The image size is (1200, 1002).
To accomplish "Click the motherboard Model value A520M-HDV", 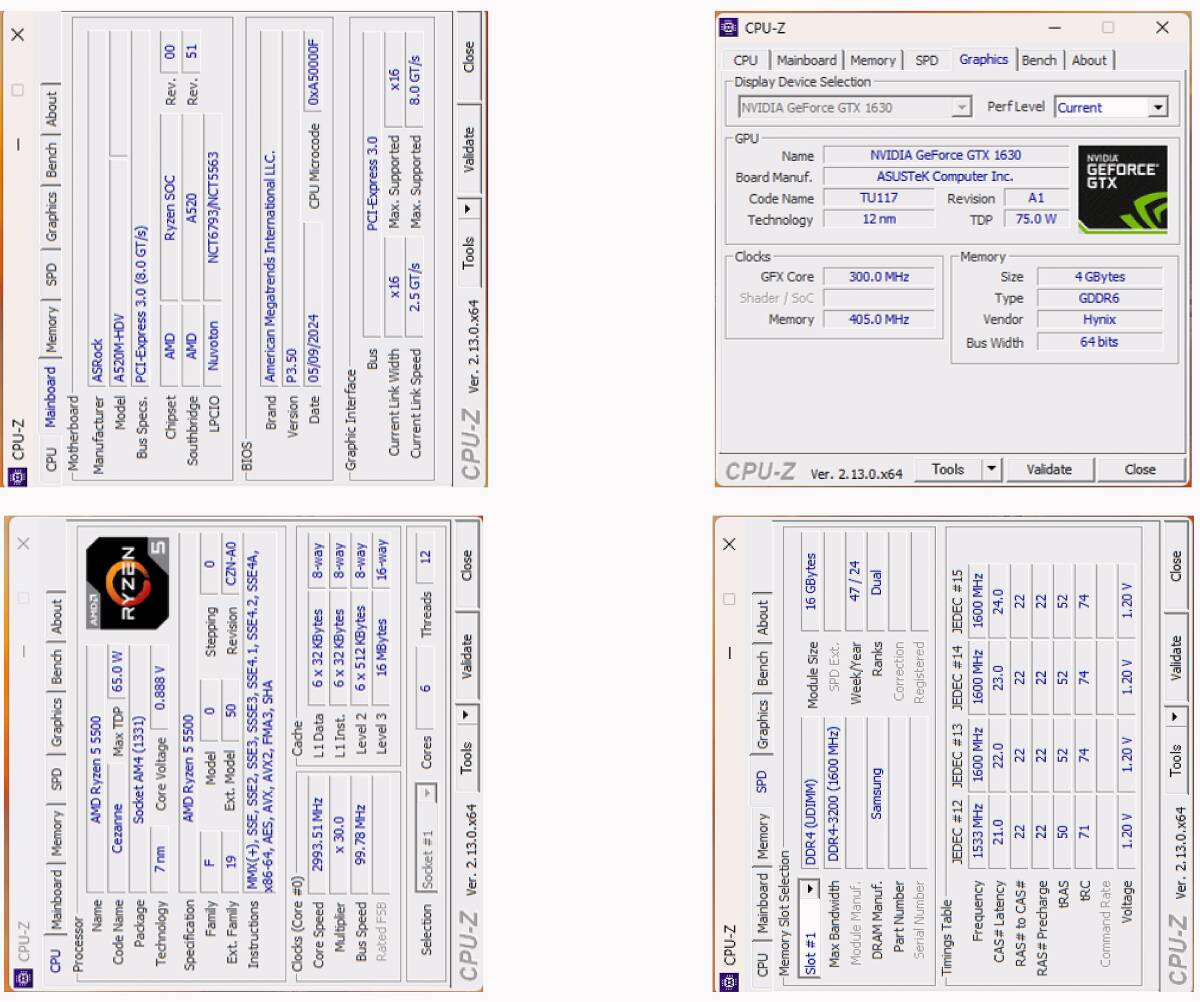I will point(120,271).
